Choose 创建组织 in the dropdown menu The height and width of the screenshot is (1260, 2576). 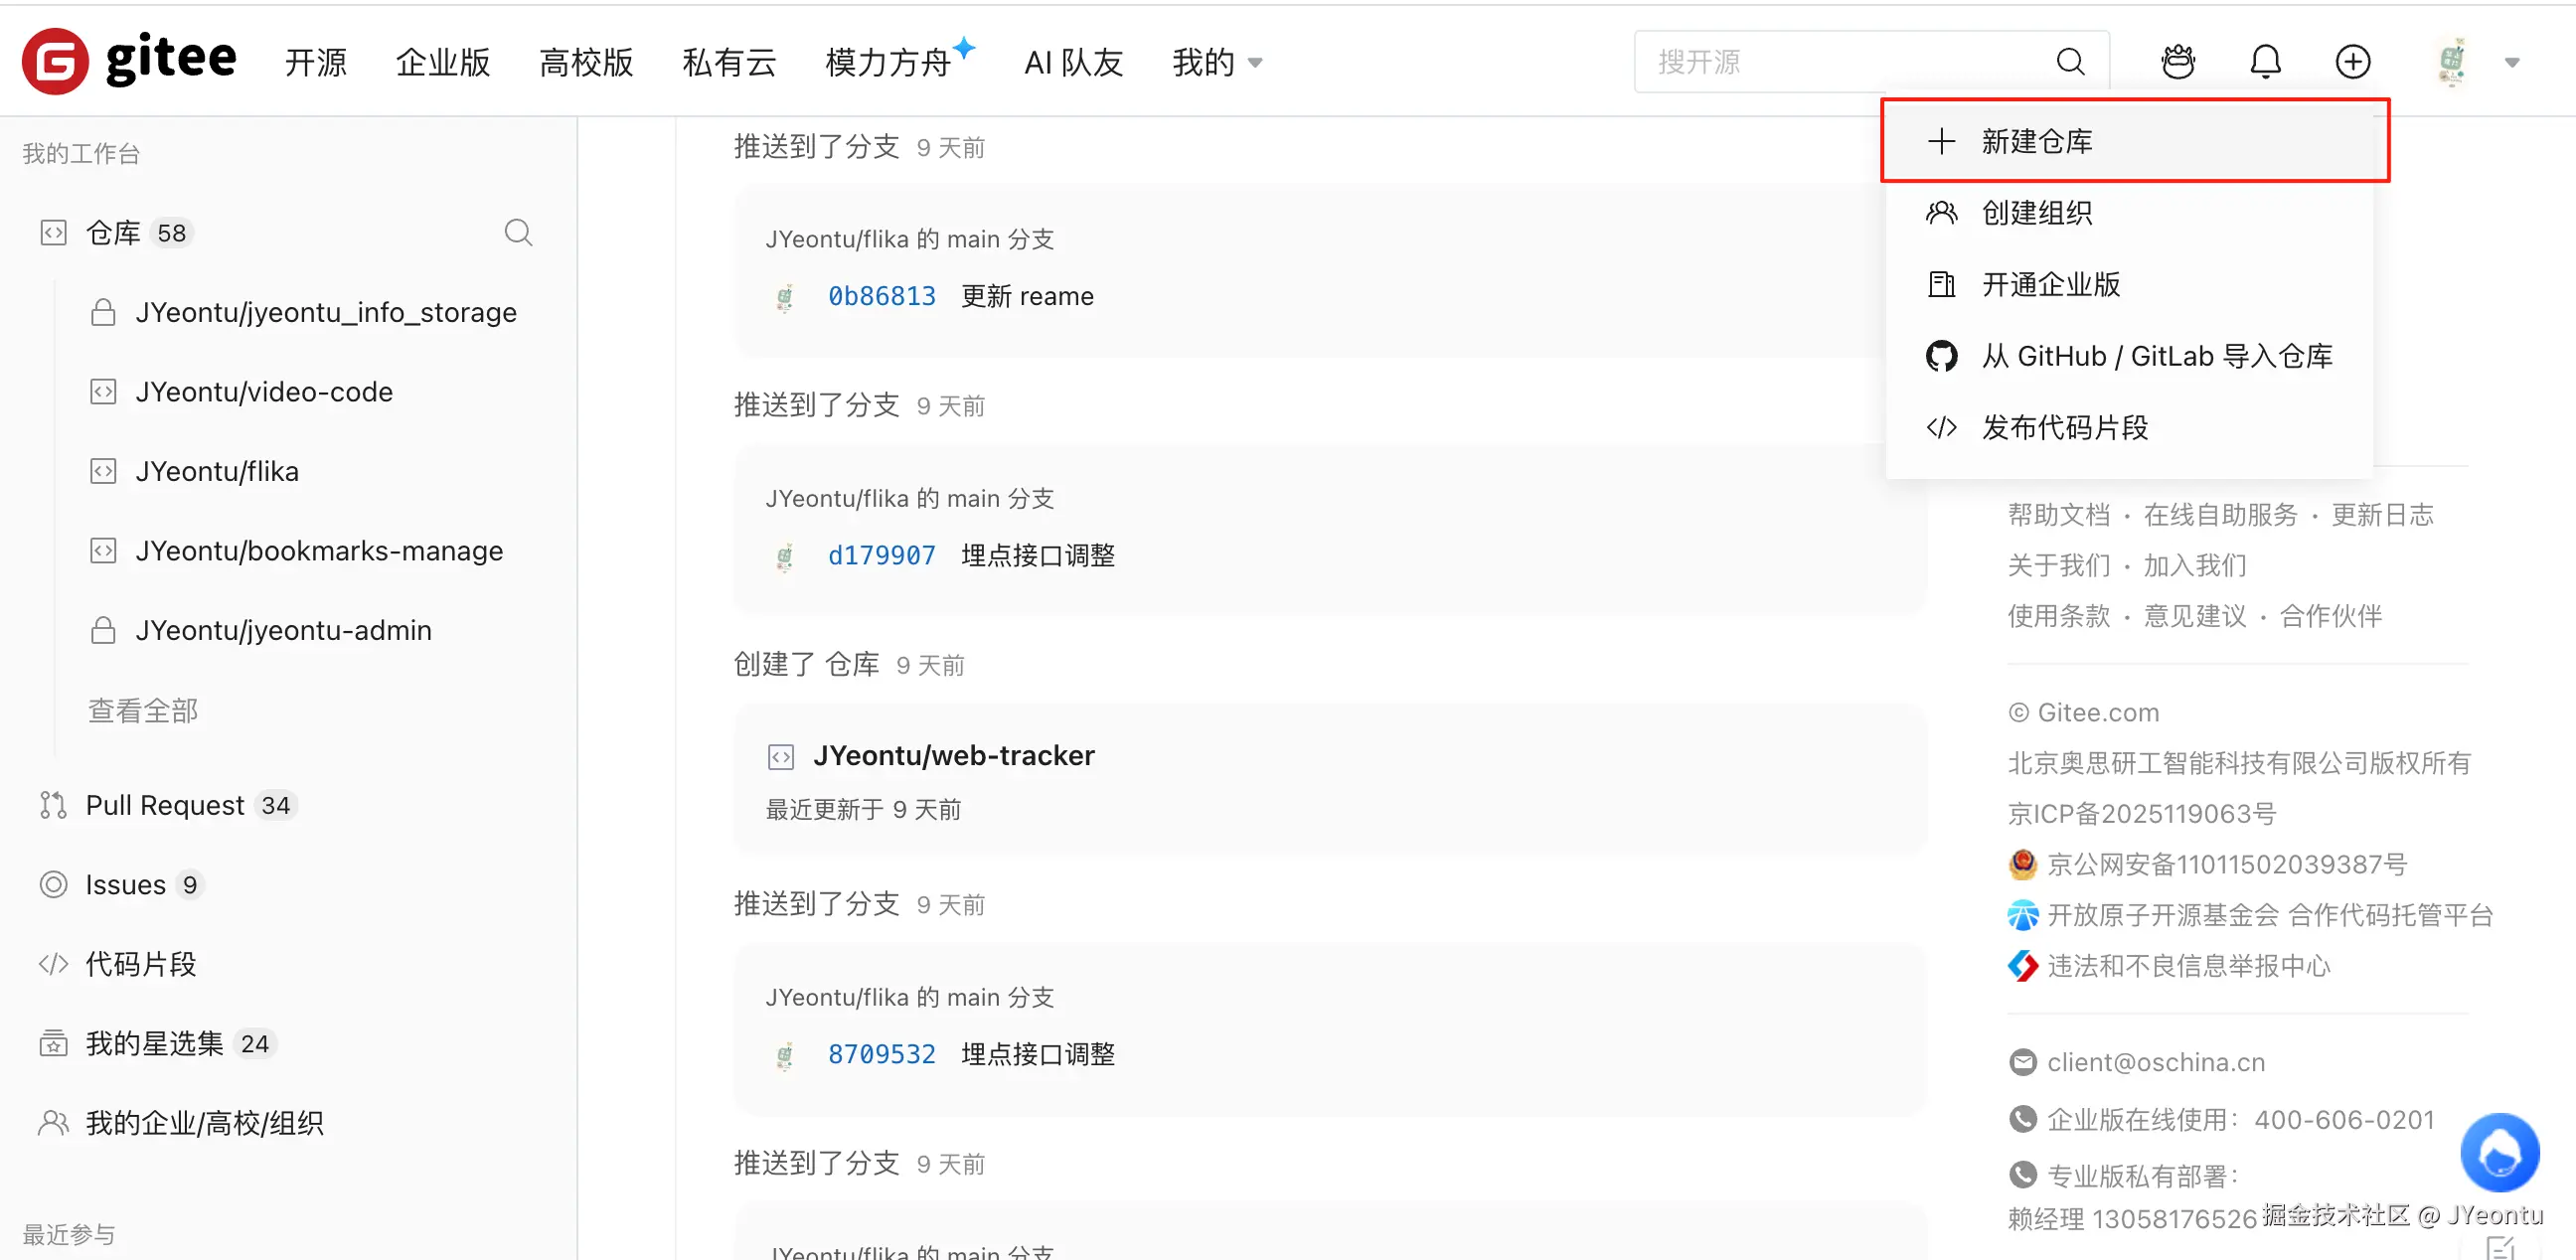tap(2037, 213)
